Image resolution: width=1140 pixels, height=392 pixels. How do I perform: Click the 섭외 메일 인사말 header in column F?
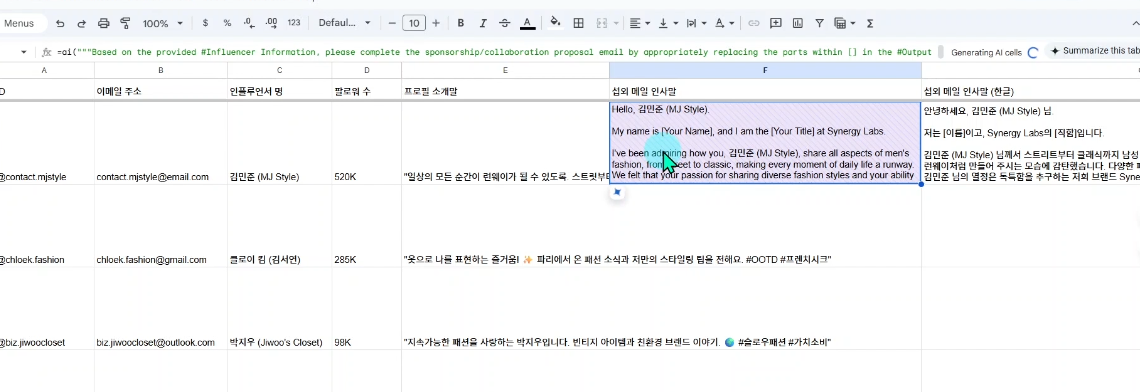(x=765, y=91)
